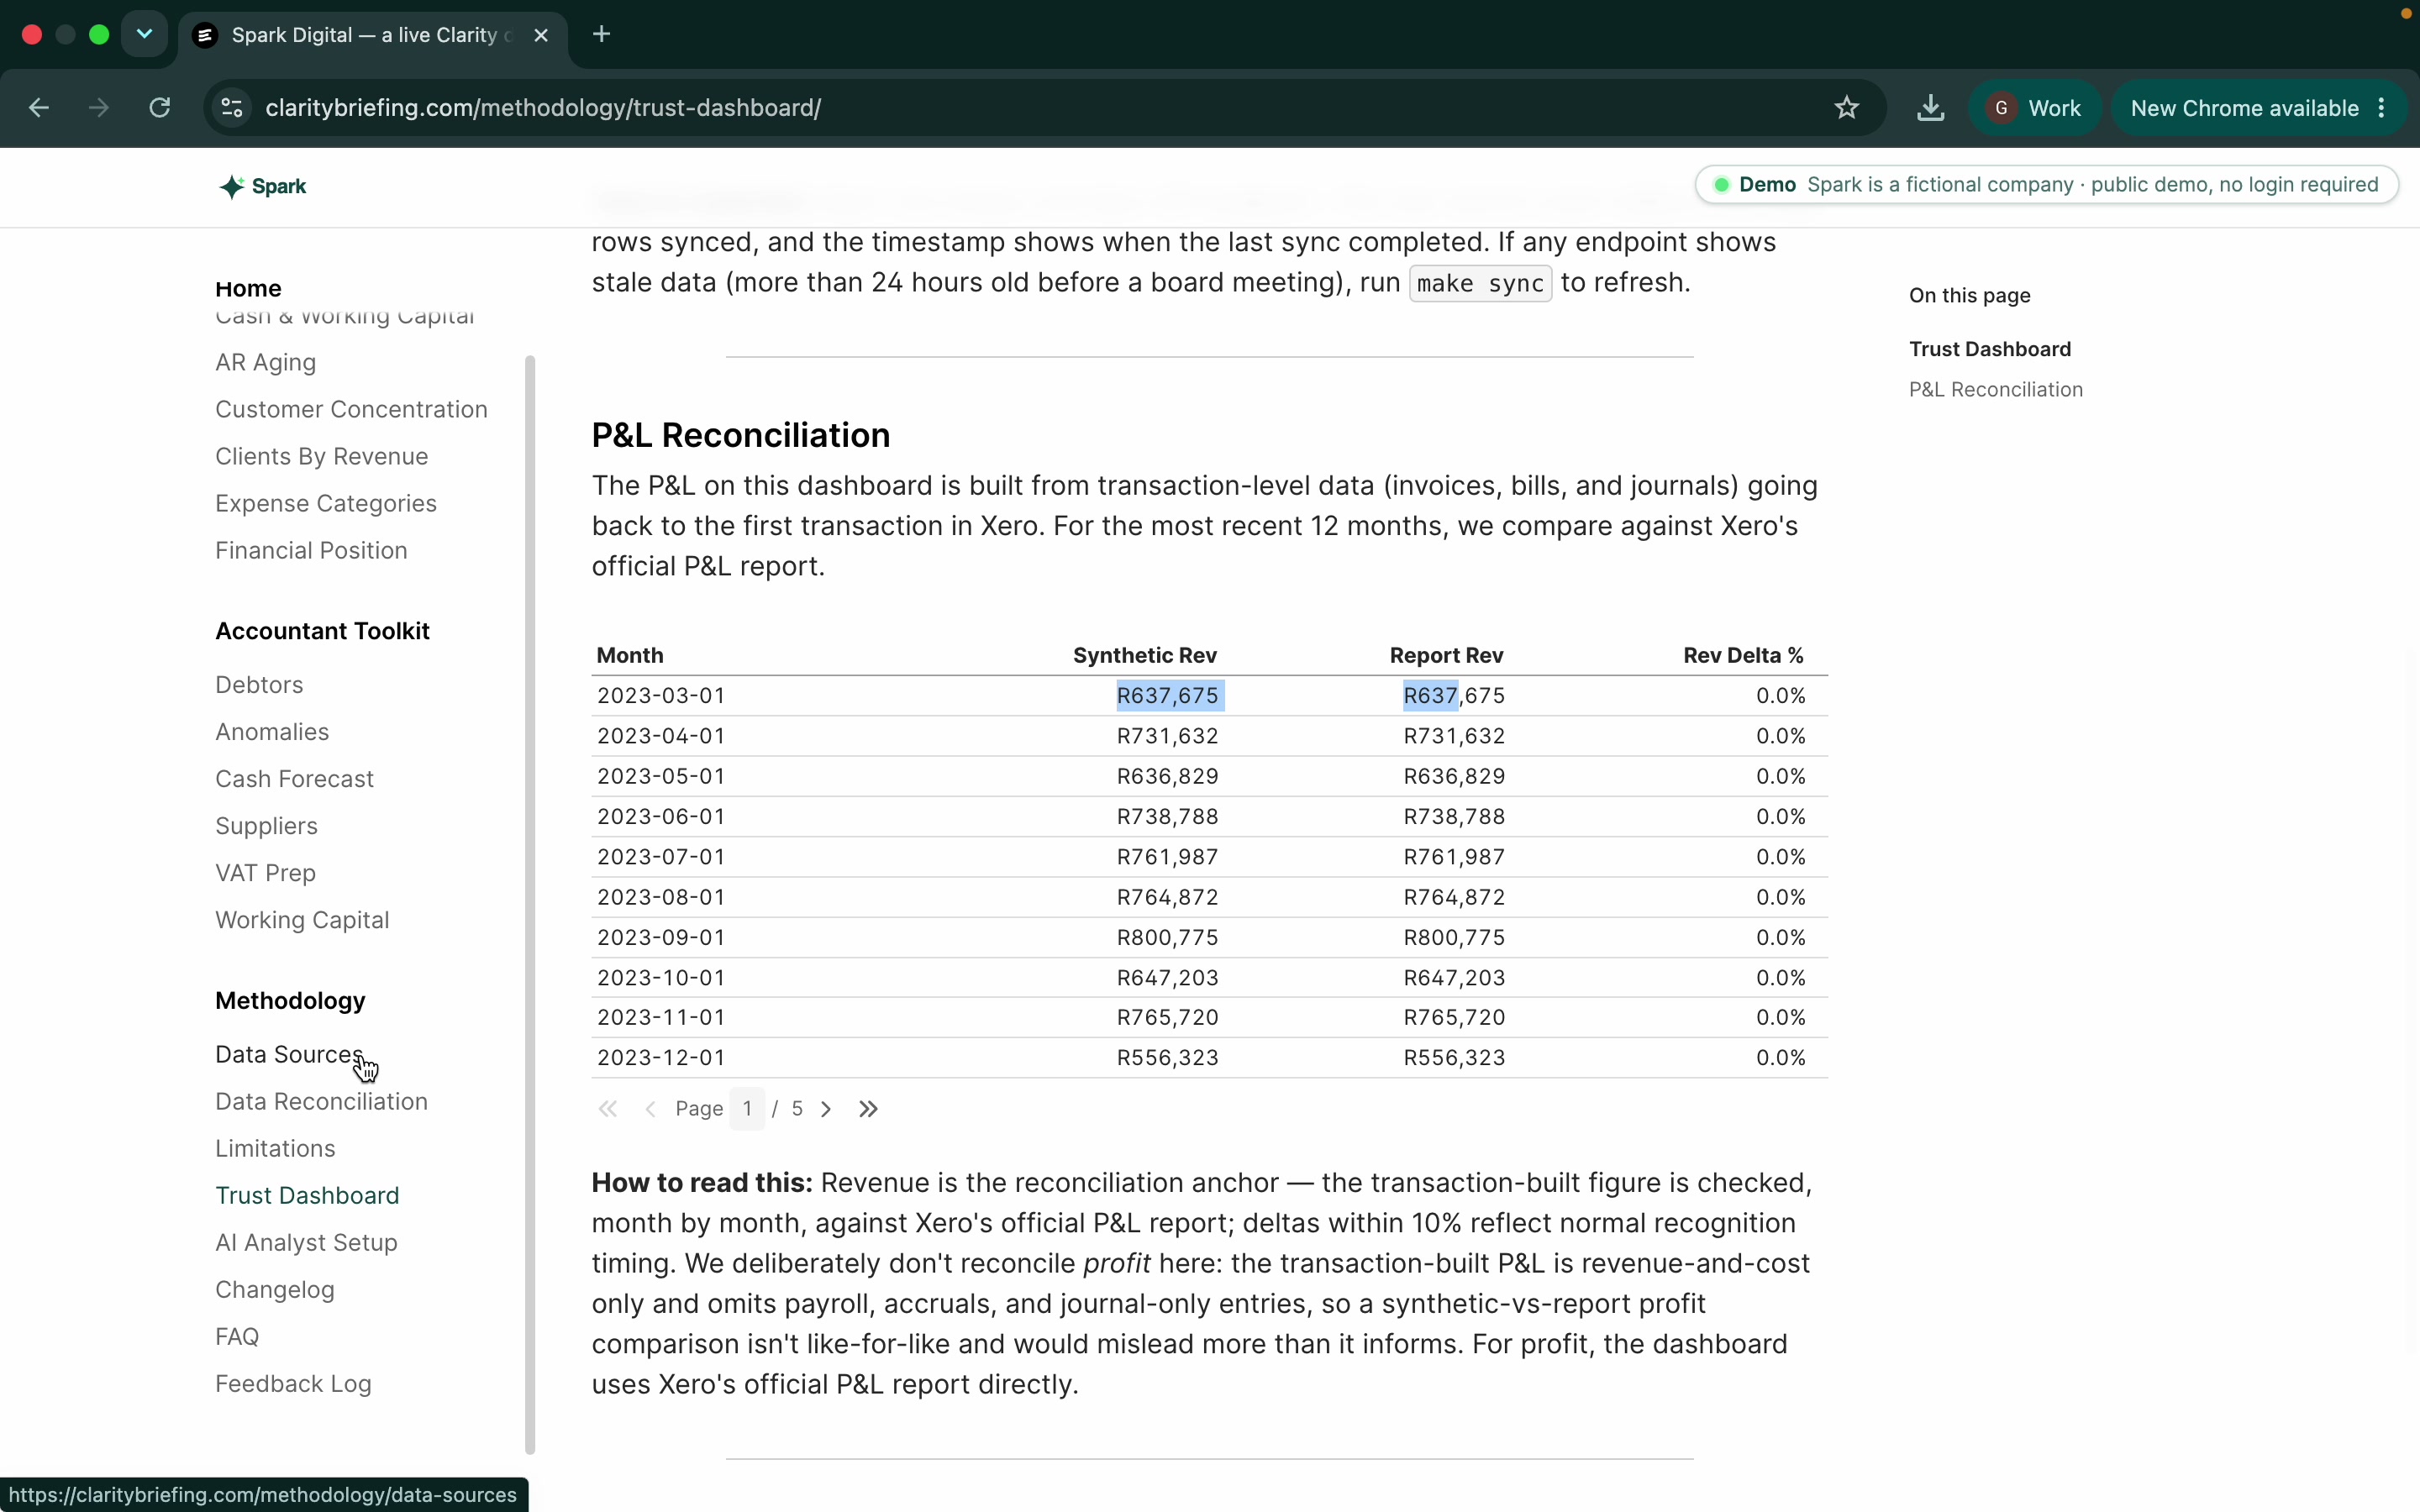Go to Limitations page
Viewport: 2420px width, 1512px height.
pyautogui.click(x=275, y=1149)
